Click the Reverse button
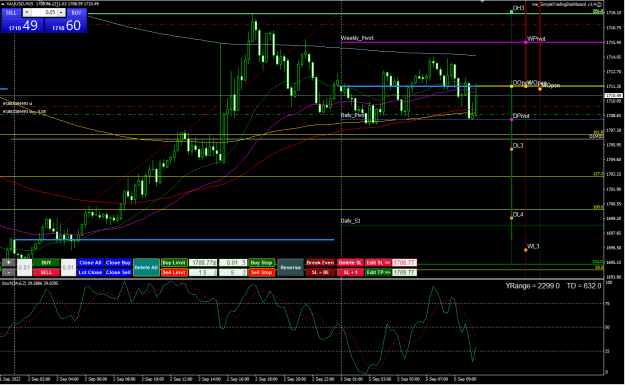Image resolution: width=625 pixels, height=385 pixels. point(290,267)
